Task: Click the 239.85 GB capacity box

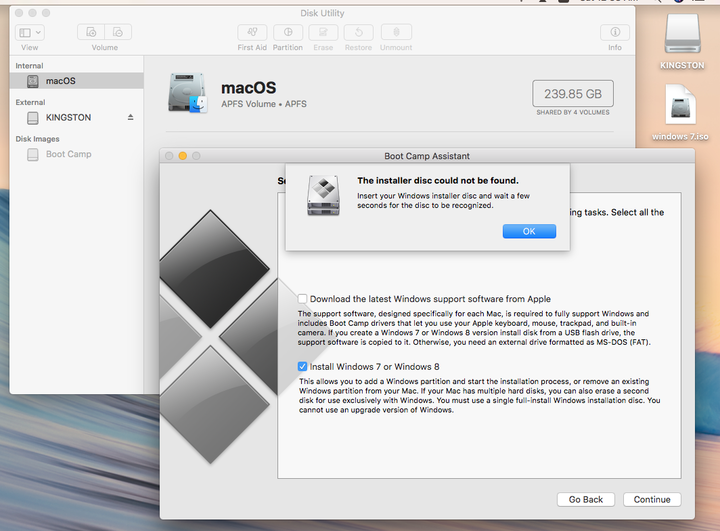Action: [573, 94]
